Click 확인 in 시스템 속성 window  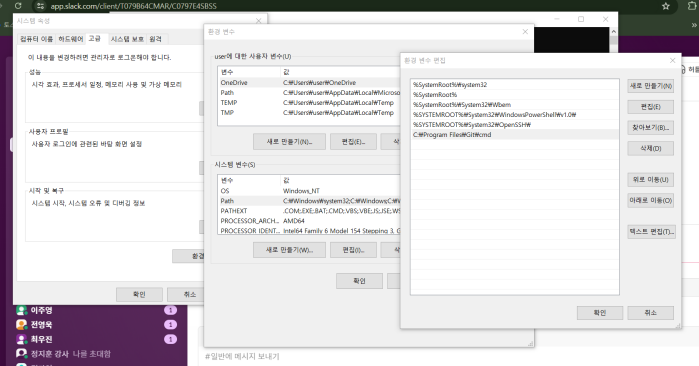pos(139,294)
